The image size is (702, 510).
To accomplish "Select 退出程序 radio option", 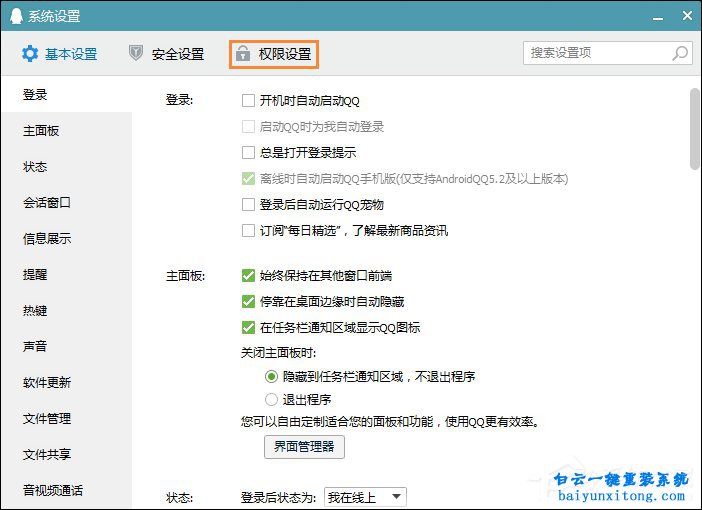I will pyautogui.click(x=271, y=399).
